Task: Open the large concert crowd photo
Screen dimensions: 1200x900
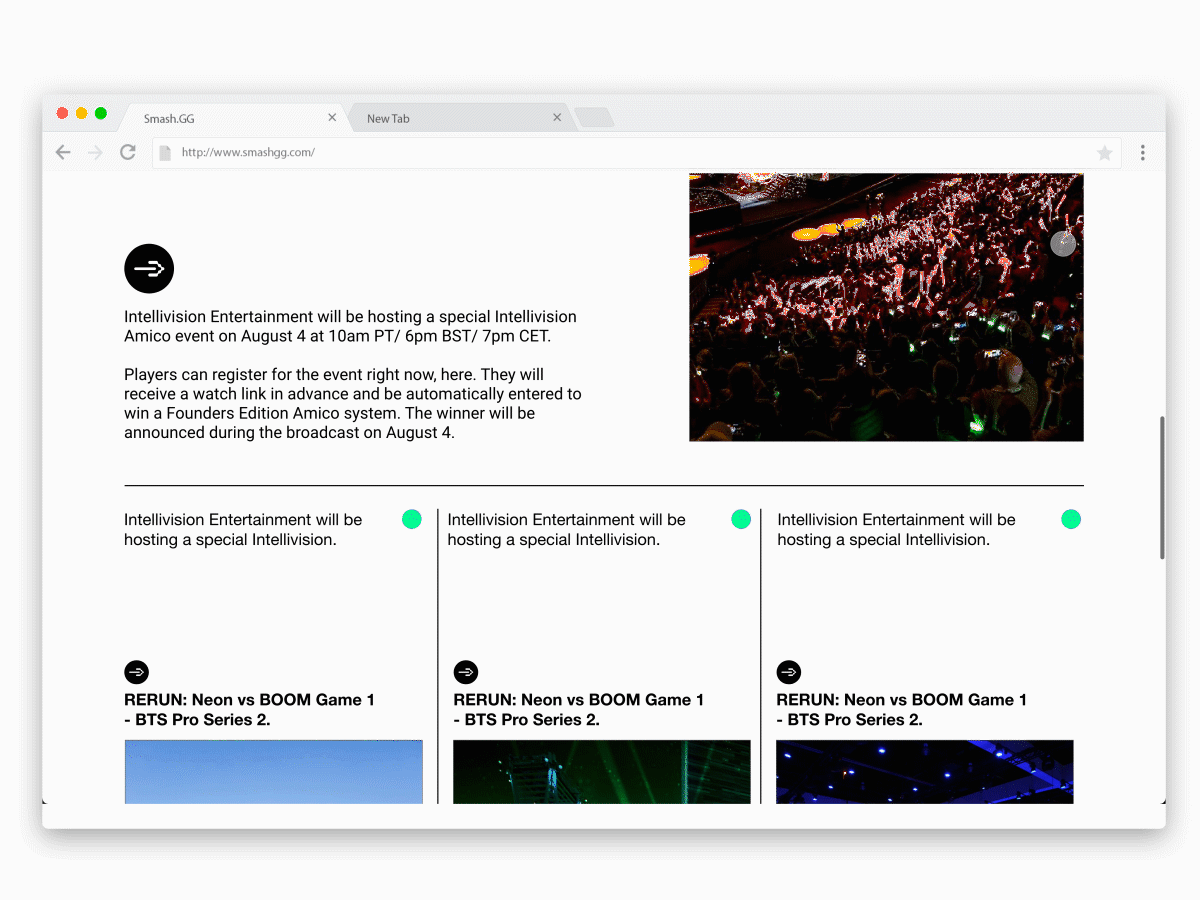Action: 886,307
